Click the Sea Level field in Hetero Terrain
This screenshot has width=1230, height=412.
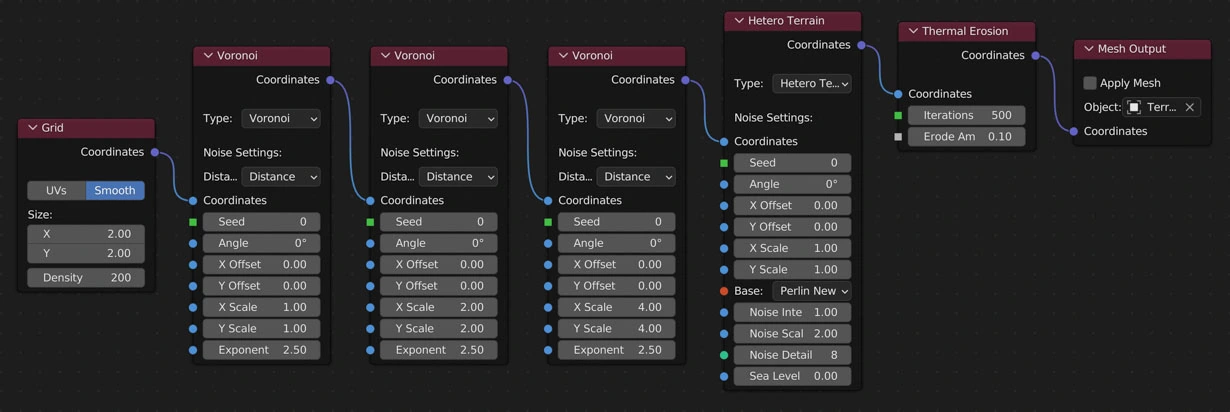point(792,376)
